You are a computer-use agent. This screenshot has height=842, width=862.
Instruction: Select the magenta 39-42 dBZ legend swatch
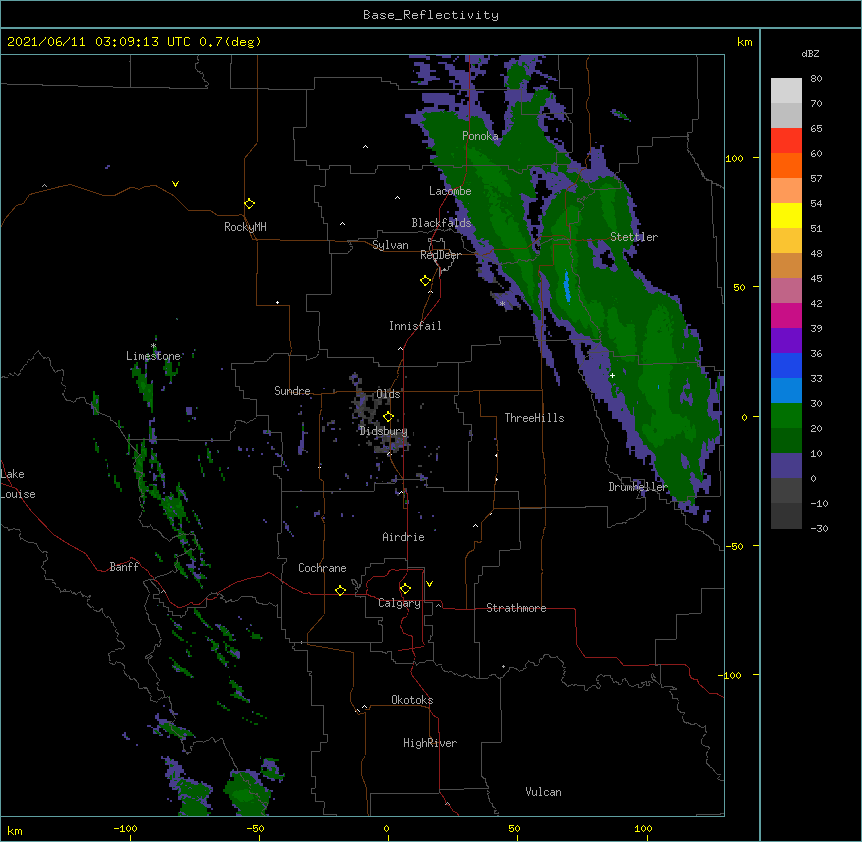(x=786, y=315)
